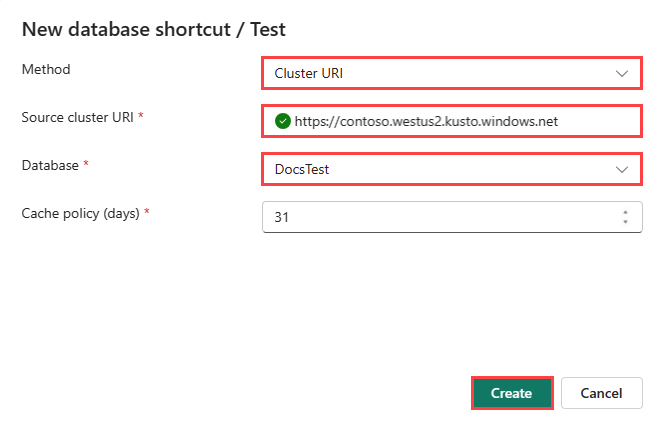Click the green checkmark validation icon

(282, 121)
